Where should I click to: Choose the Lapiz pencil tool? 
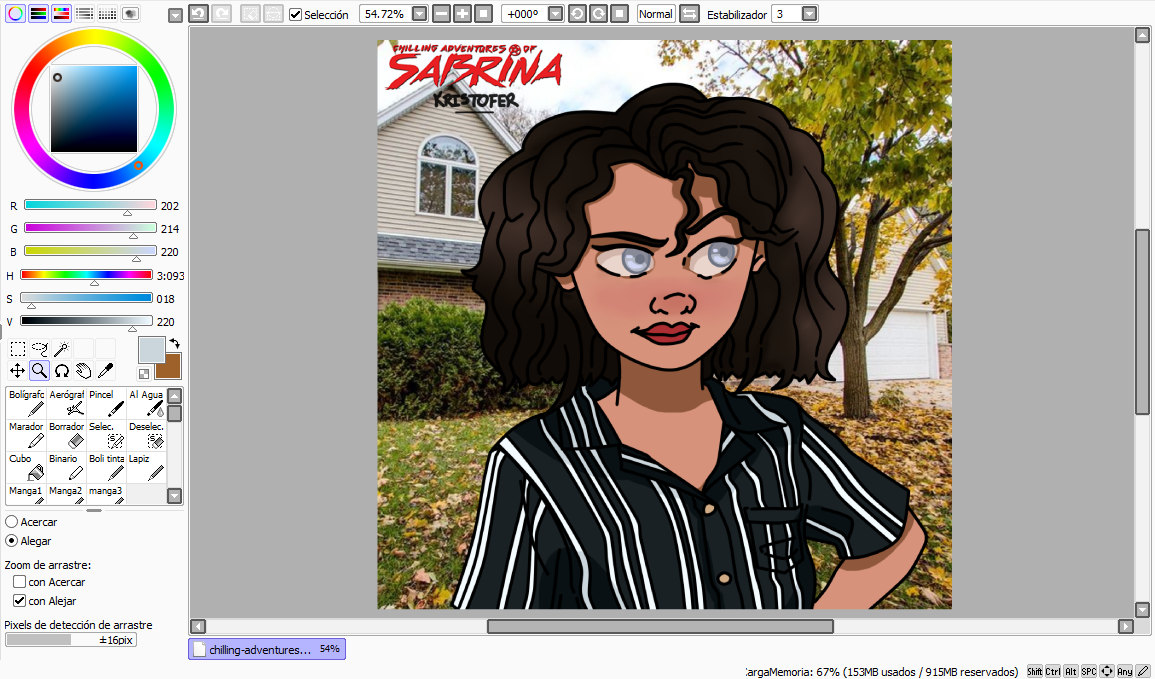[x=146, y=467]
